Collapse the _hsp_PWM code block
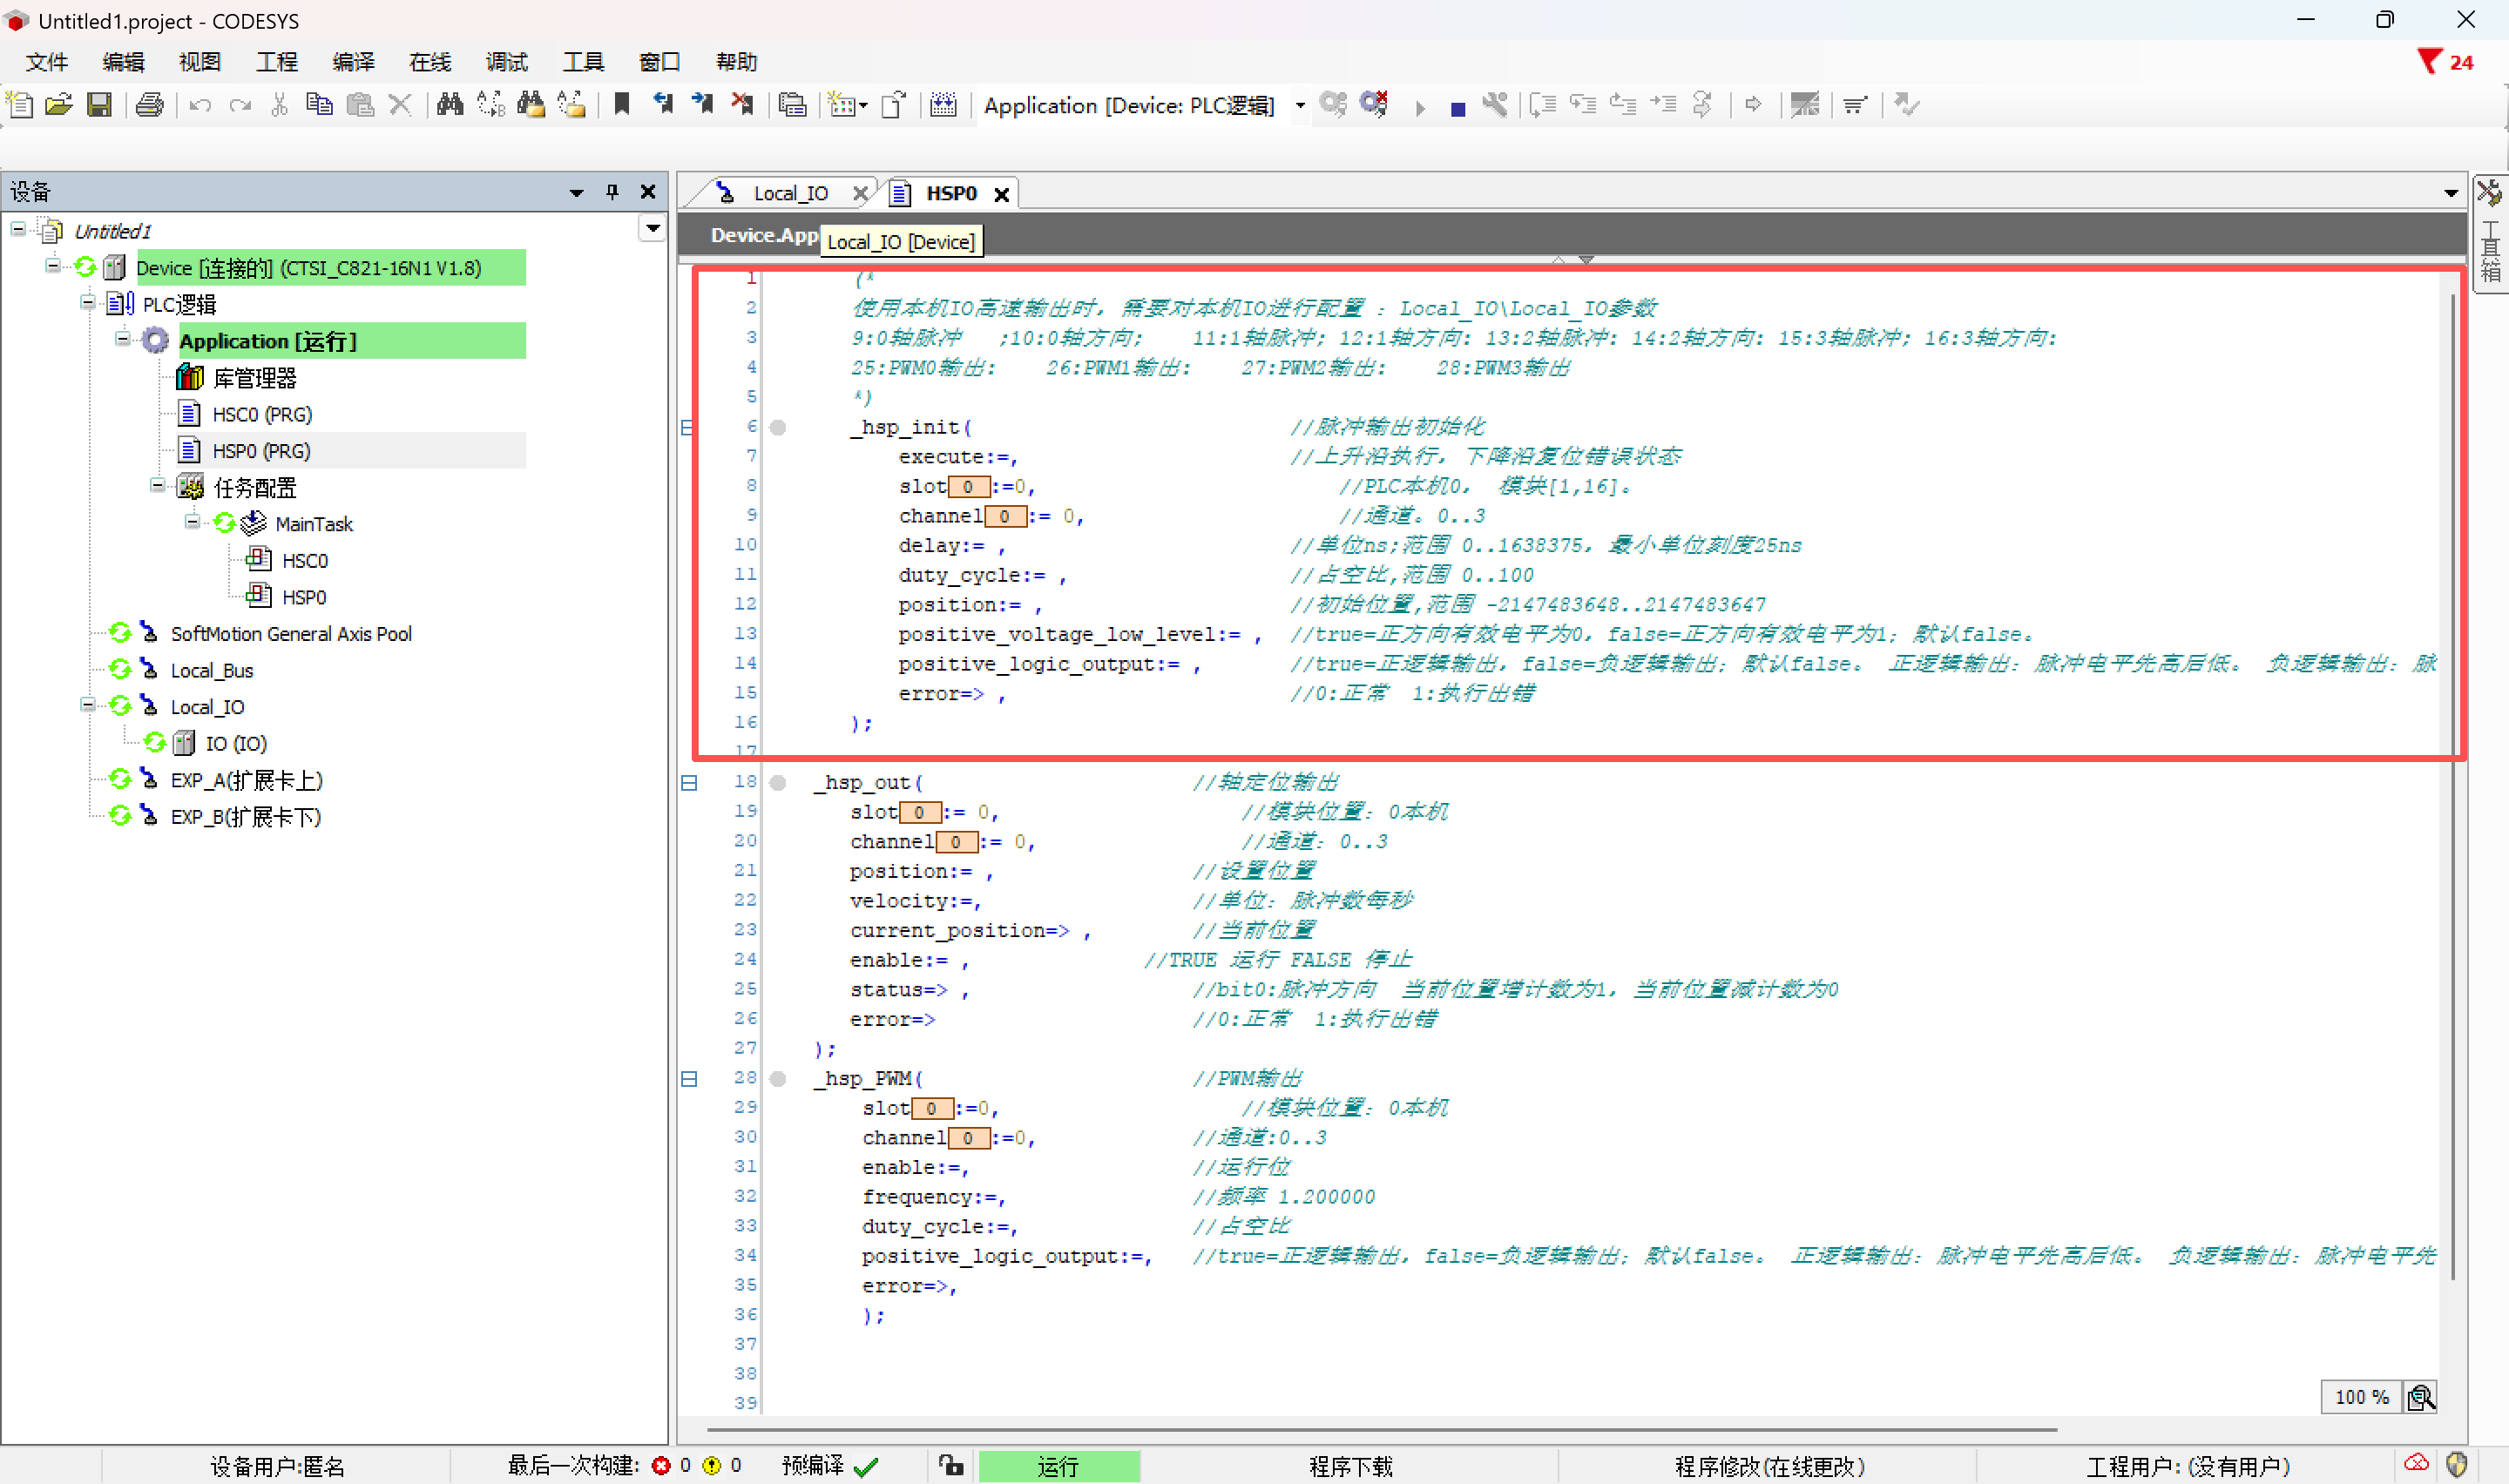 pos(689,1079)
